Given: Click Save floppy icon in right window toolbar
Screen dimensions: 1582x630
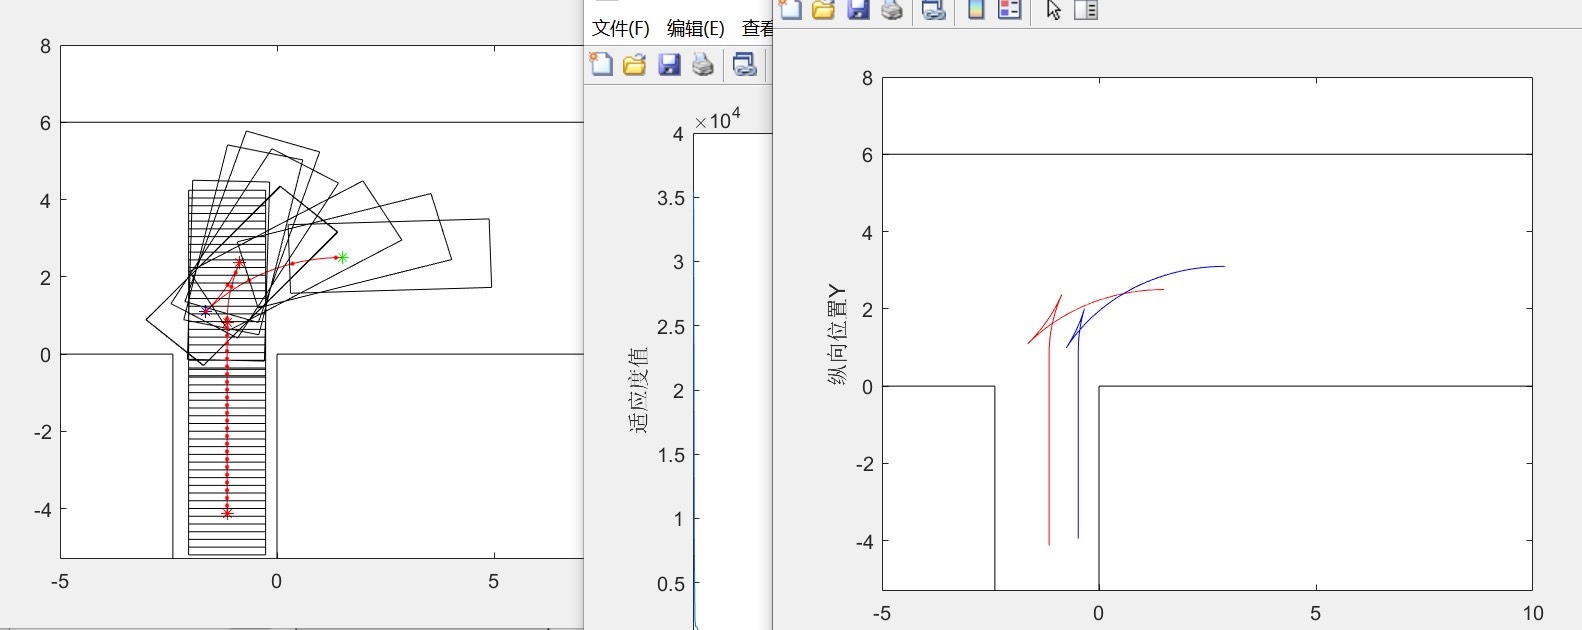Looking at the screenshot, I should coord(858,9).
